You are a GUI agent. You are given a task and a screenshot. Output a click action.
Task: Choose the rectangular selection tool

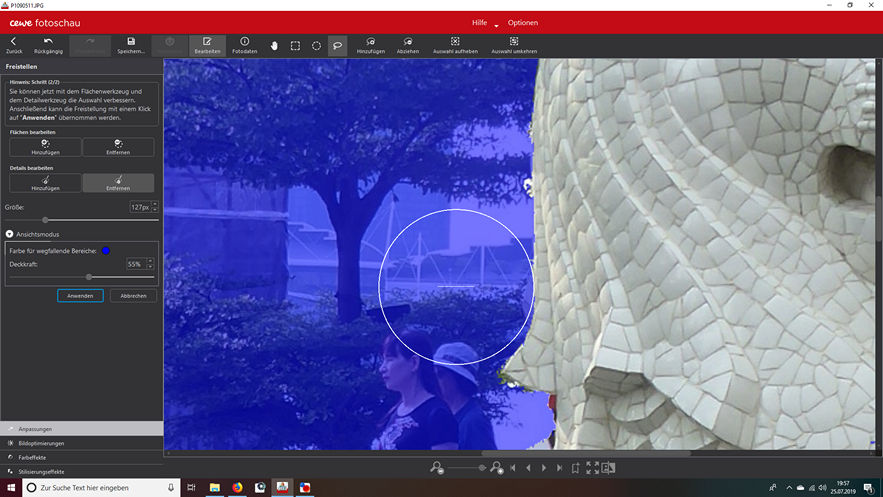tap(295, 45)
